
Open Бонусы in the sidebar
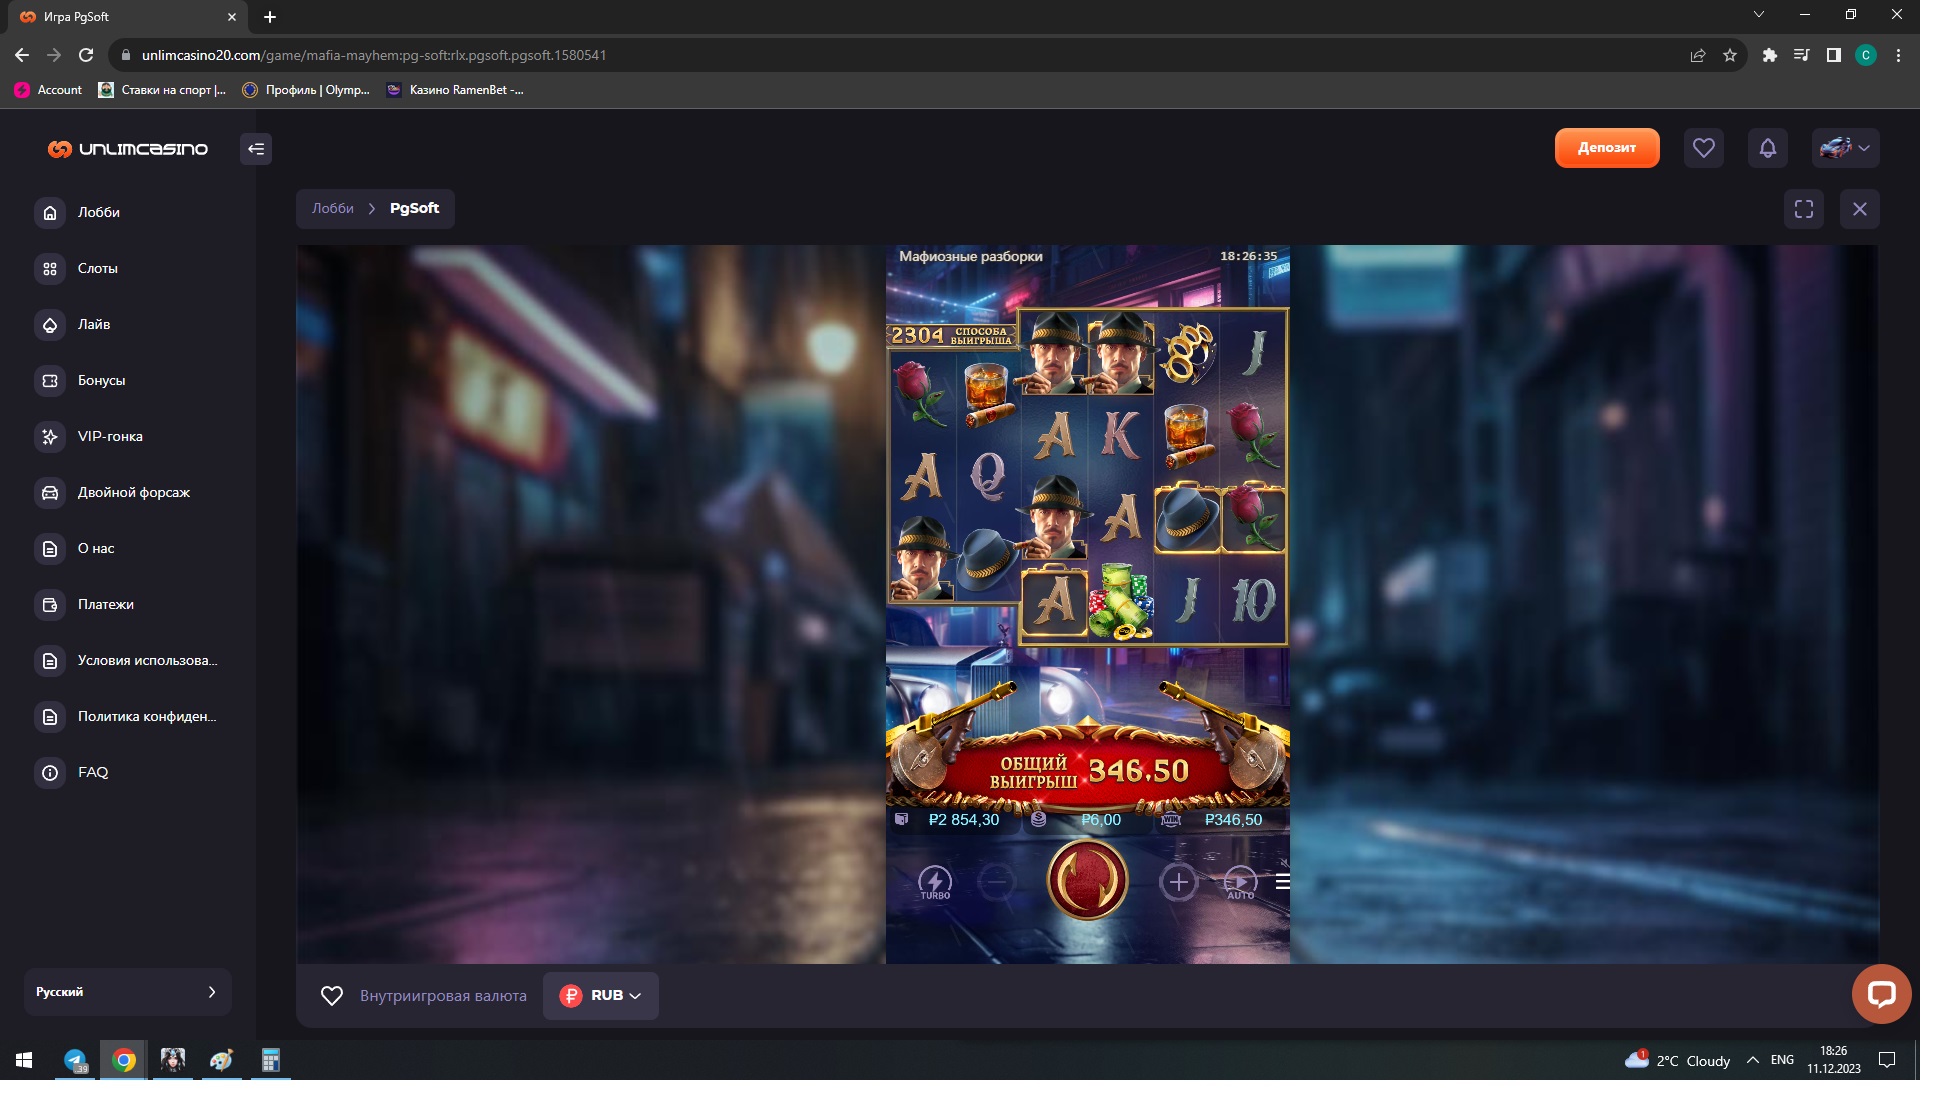tap(101, 380)
